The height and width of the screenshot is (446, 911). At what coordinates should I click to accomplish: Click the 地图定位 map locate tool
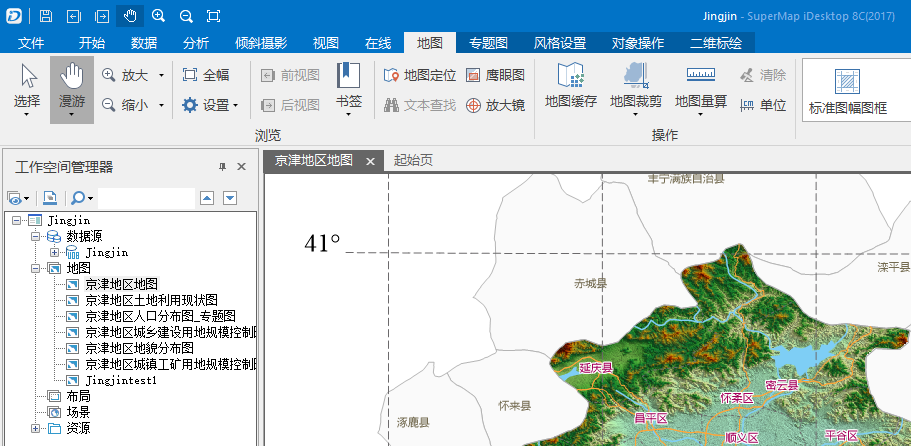pyautogui.click(x=419, y=75)
